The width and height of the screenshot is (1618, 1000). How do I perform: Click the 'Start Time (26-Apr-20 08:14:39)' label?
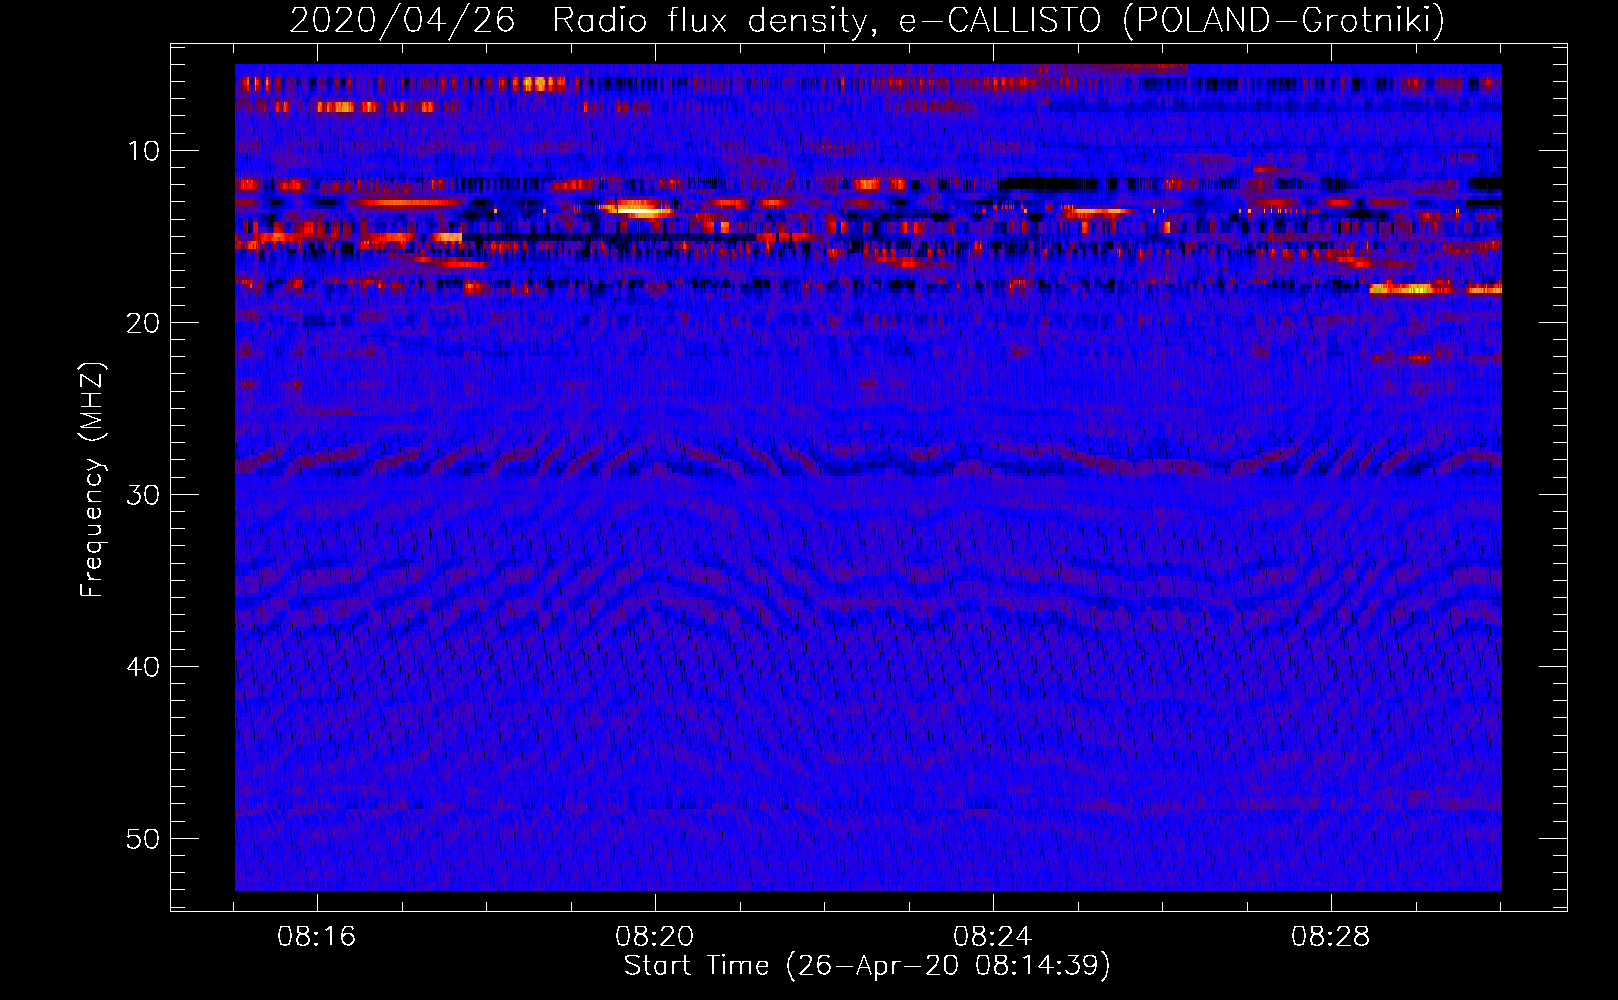point(867,966)
